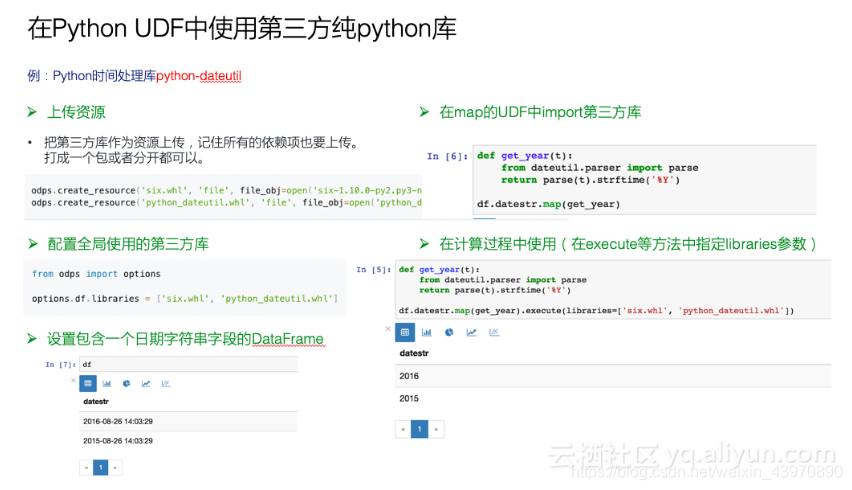Select line chart icon in left df output
This screenshot has height=490, width=852.
pyautogui.click(x=146, y=384)
